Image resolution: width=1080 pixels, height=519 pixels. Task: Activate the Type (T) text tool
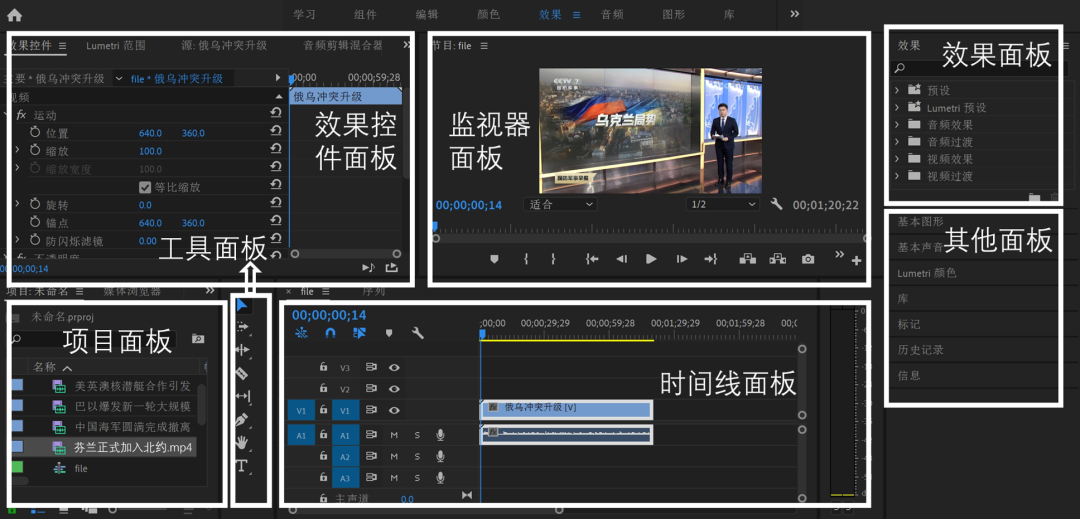click(241, 466)
